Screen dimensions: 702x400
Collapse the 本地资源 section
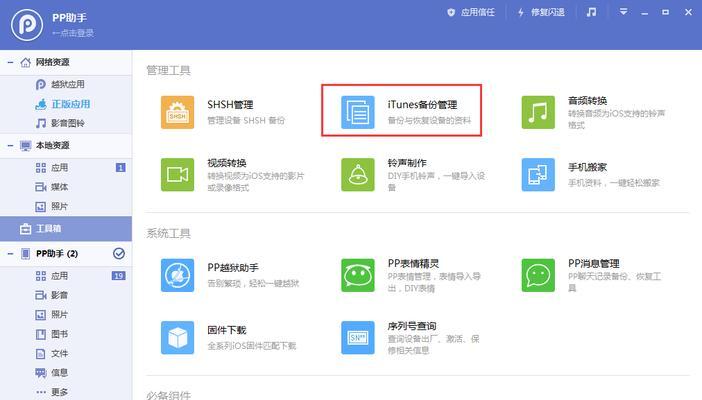pyautogui.click(x=10, y=146)
